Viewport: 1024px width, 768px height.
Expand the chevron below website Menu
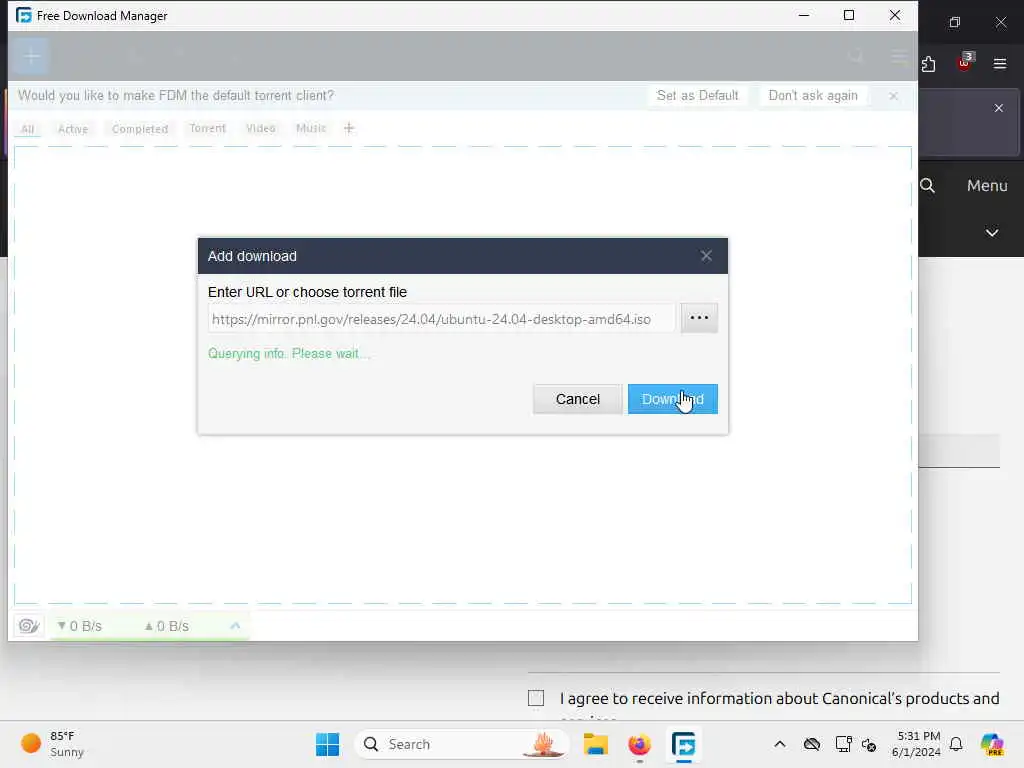[991, 232]
